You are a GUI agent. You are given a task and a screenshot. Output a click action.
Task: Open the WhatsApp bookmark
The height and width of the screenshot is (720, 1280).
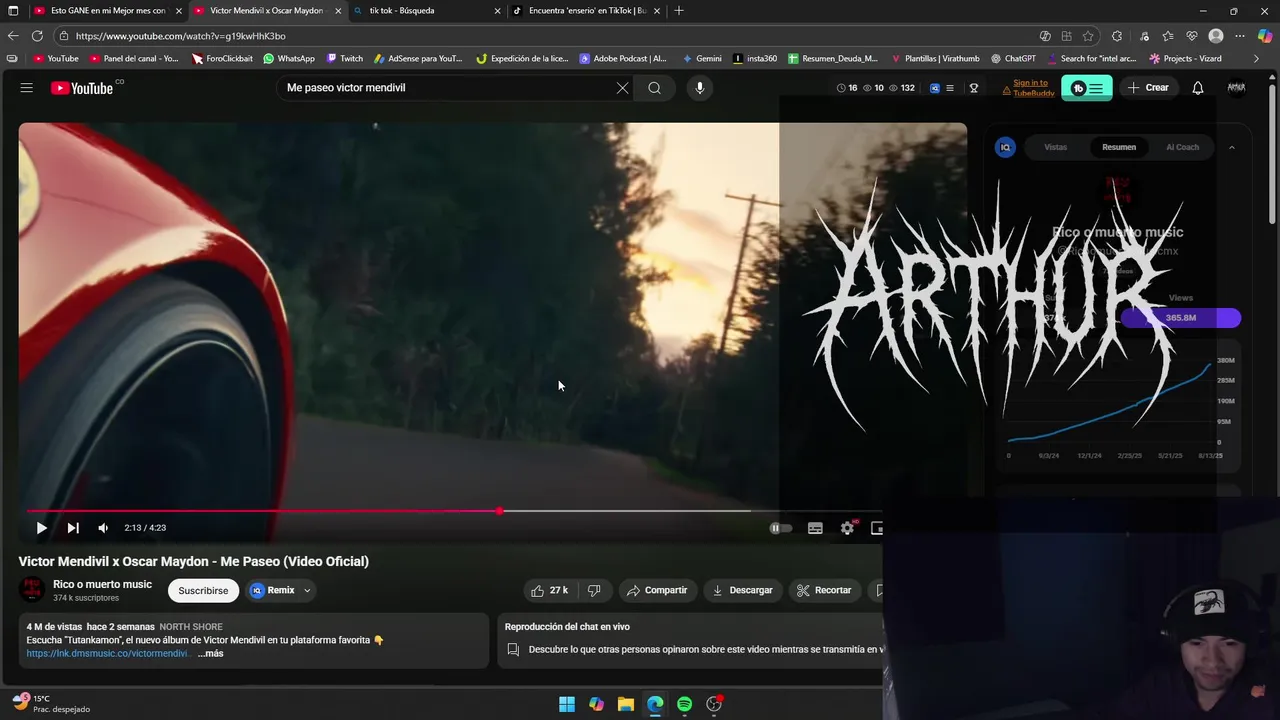288,59
